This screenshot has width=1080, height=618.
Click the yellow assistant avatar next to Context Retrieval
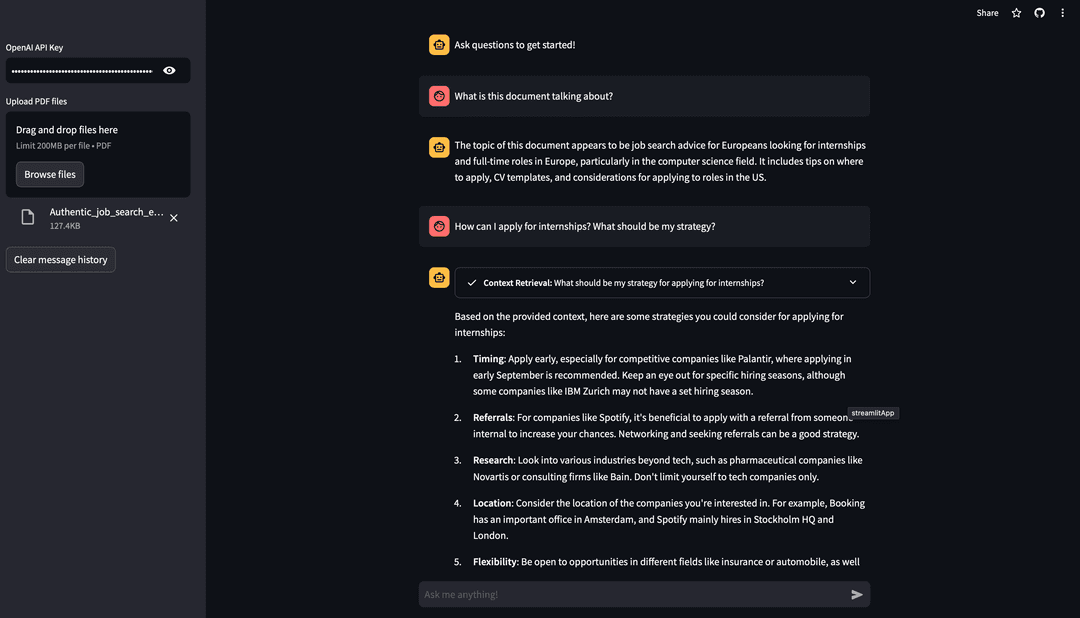click(438, 278)
